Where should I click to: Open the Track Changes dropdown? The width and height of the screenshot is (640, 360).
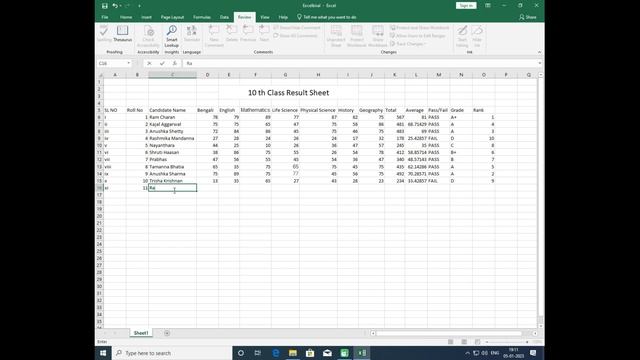coord(408,44)
